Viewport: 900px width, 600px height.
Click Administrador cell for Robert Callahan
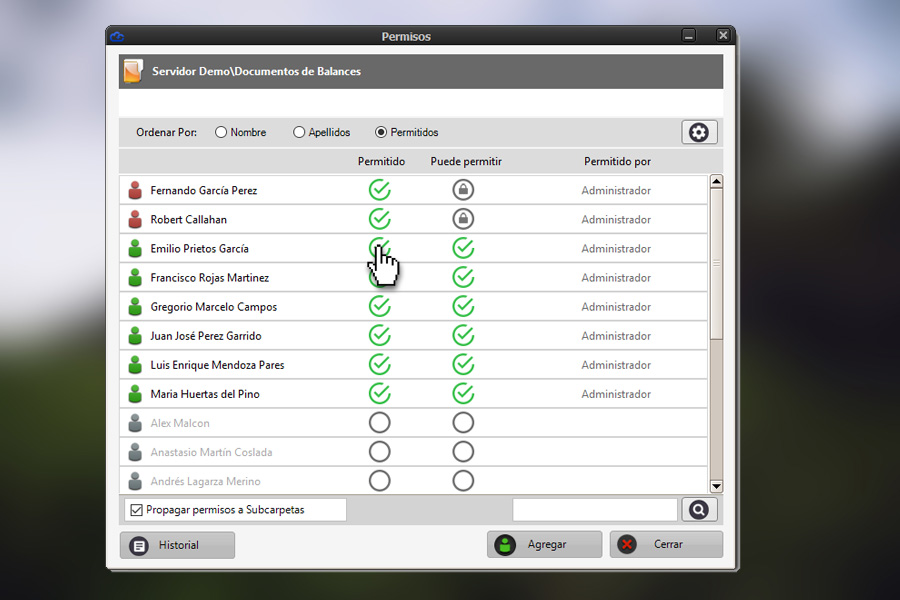click(616, 220)
